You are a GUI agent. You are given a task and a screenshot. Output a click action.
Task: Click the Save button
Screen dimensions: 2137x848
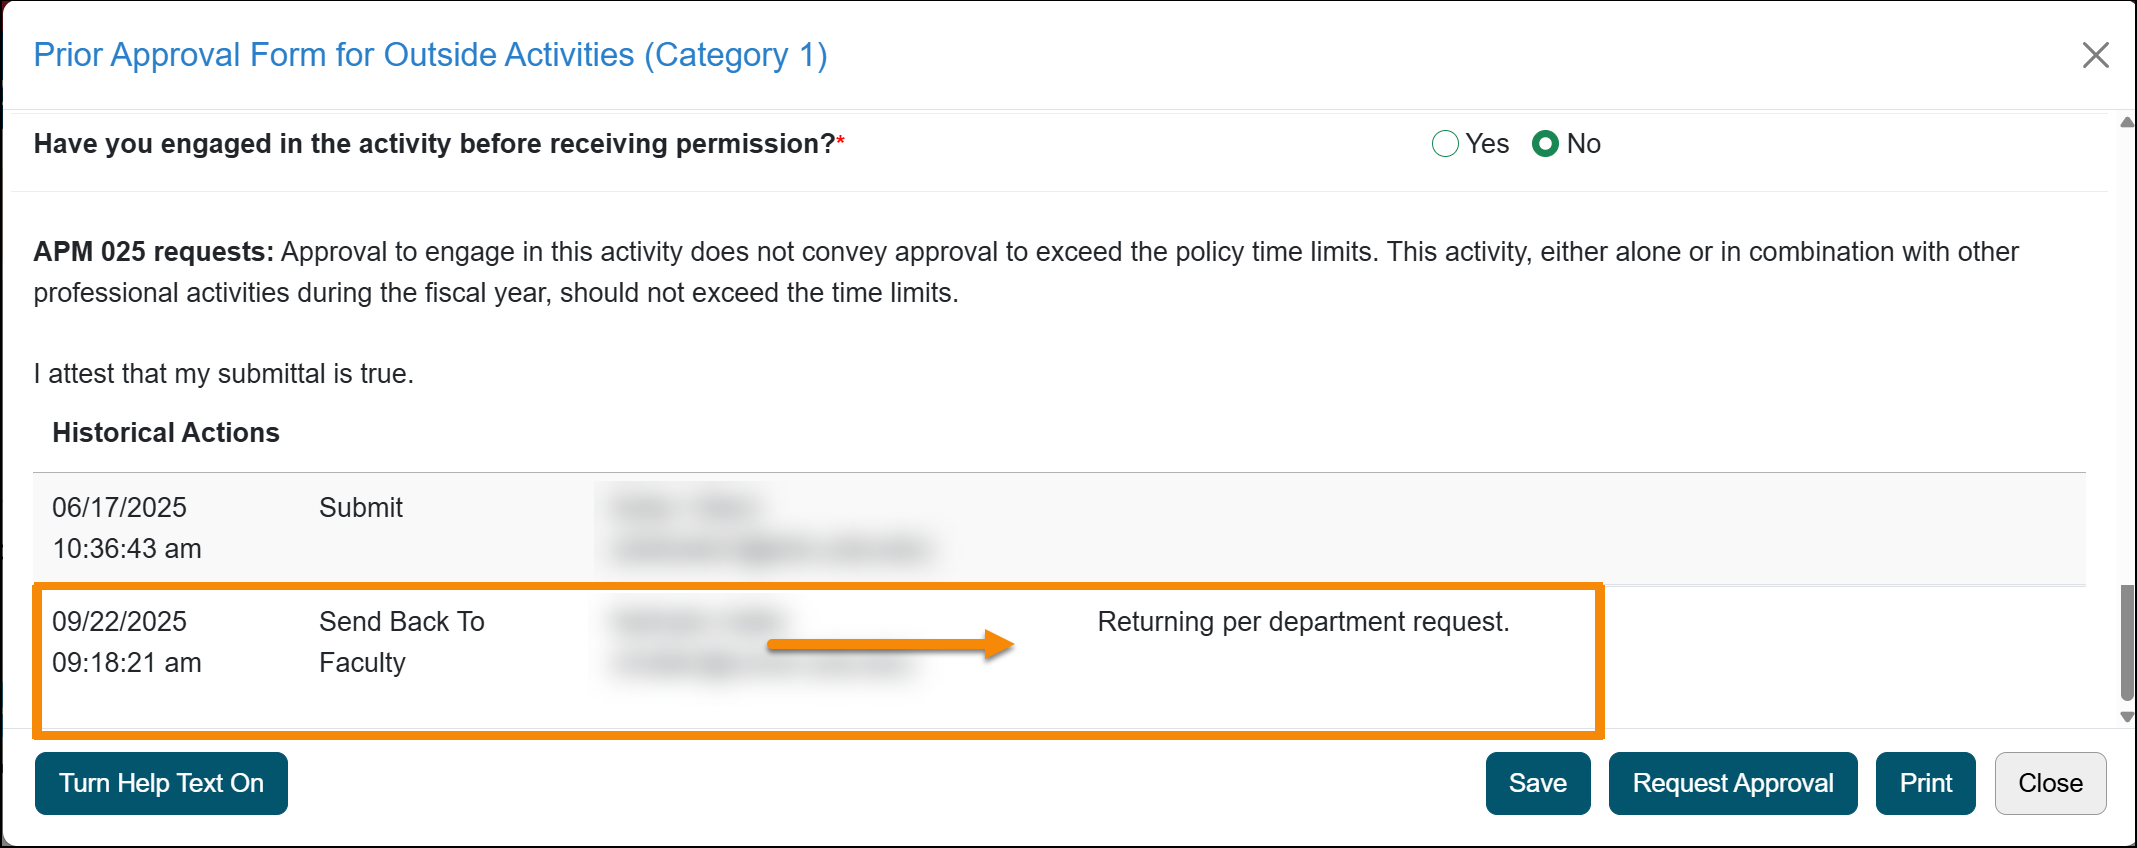(x=1537, y=783)
